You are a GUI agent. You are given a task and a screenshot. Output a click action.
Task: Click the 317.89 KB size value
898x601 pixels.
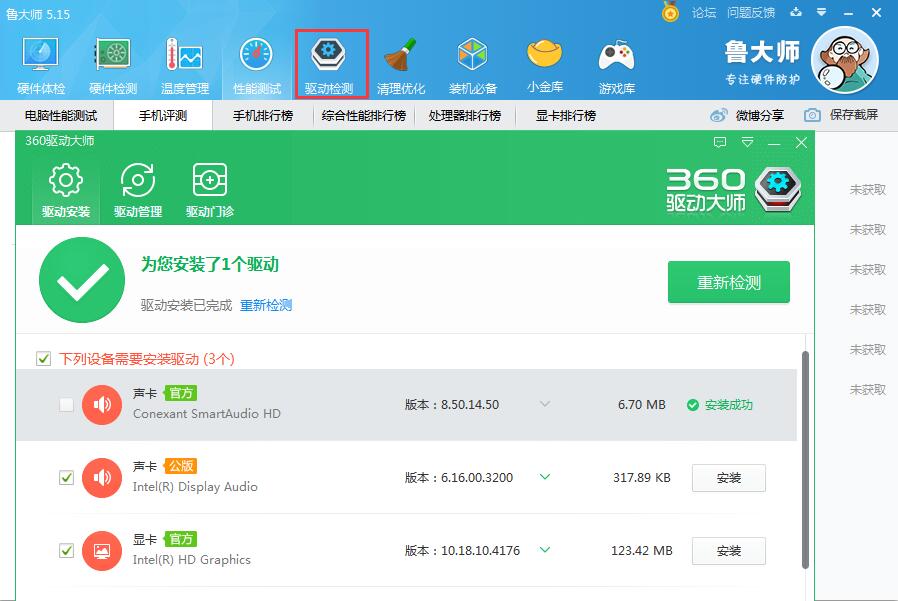641,477
